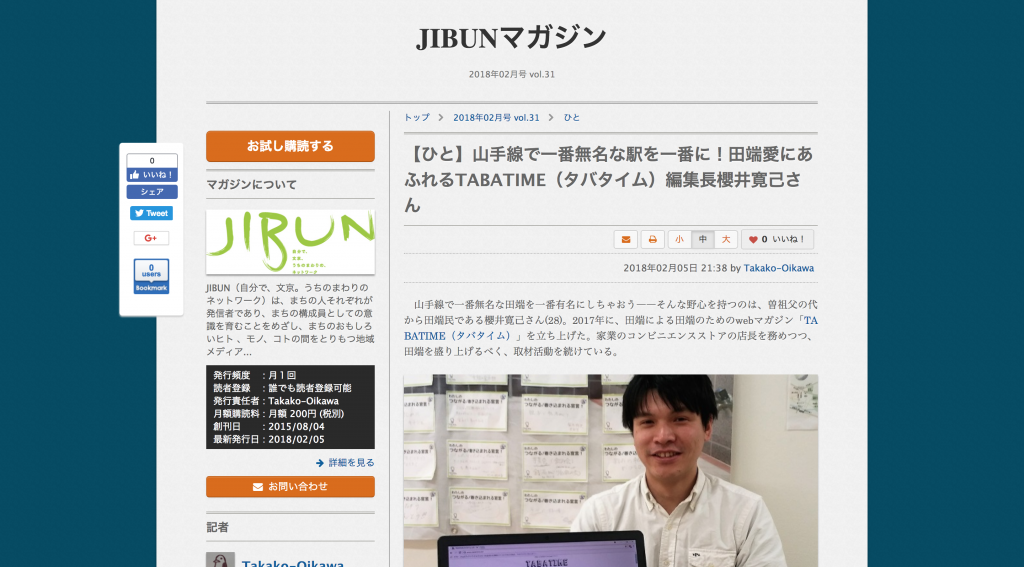Image resolution: width=1024 pixels, height=567 pixels.
Task: Click the 発行責任者 Takako-Oikawa row
Action: pos(276,401)
